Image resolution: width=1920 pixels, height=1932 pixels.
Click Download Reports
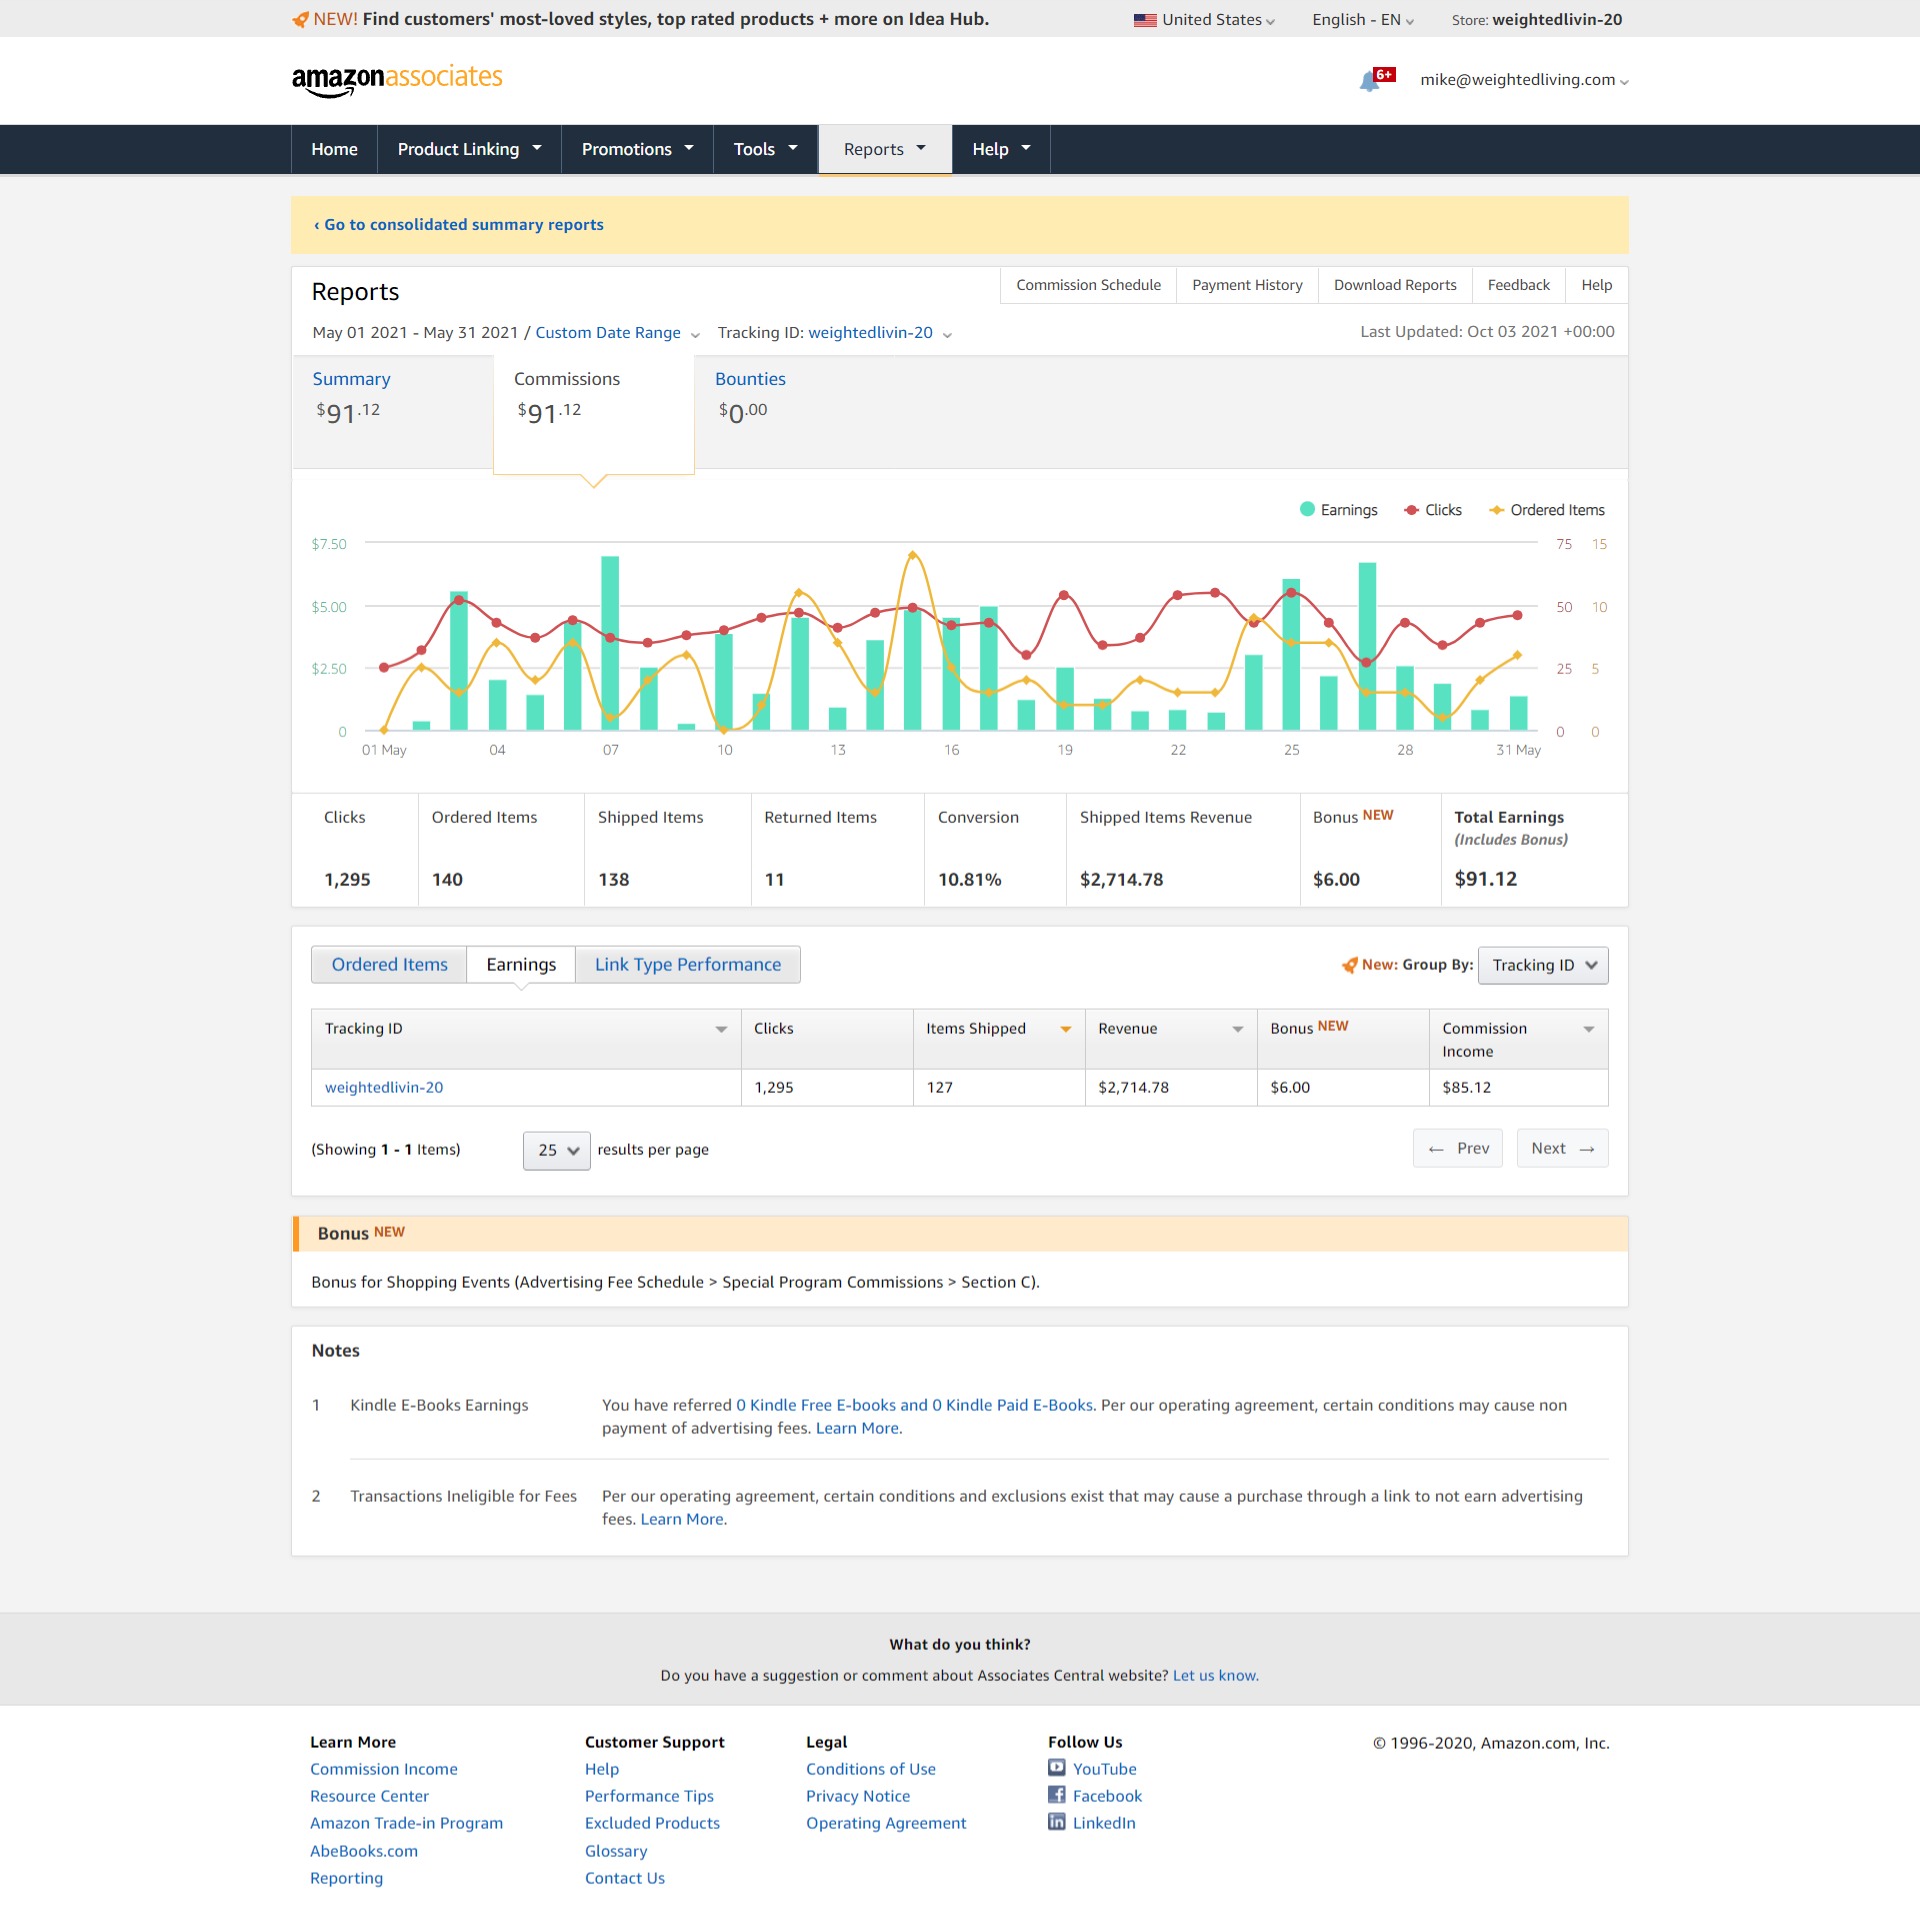[1395, 285]
